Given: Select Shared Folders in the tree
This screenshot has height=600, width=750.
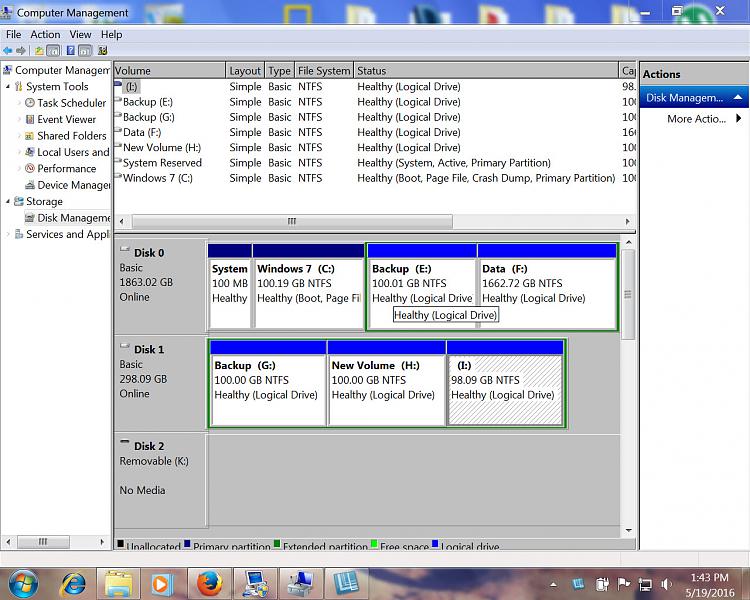Looking at the screenshot, I should pos(72,136).
